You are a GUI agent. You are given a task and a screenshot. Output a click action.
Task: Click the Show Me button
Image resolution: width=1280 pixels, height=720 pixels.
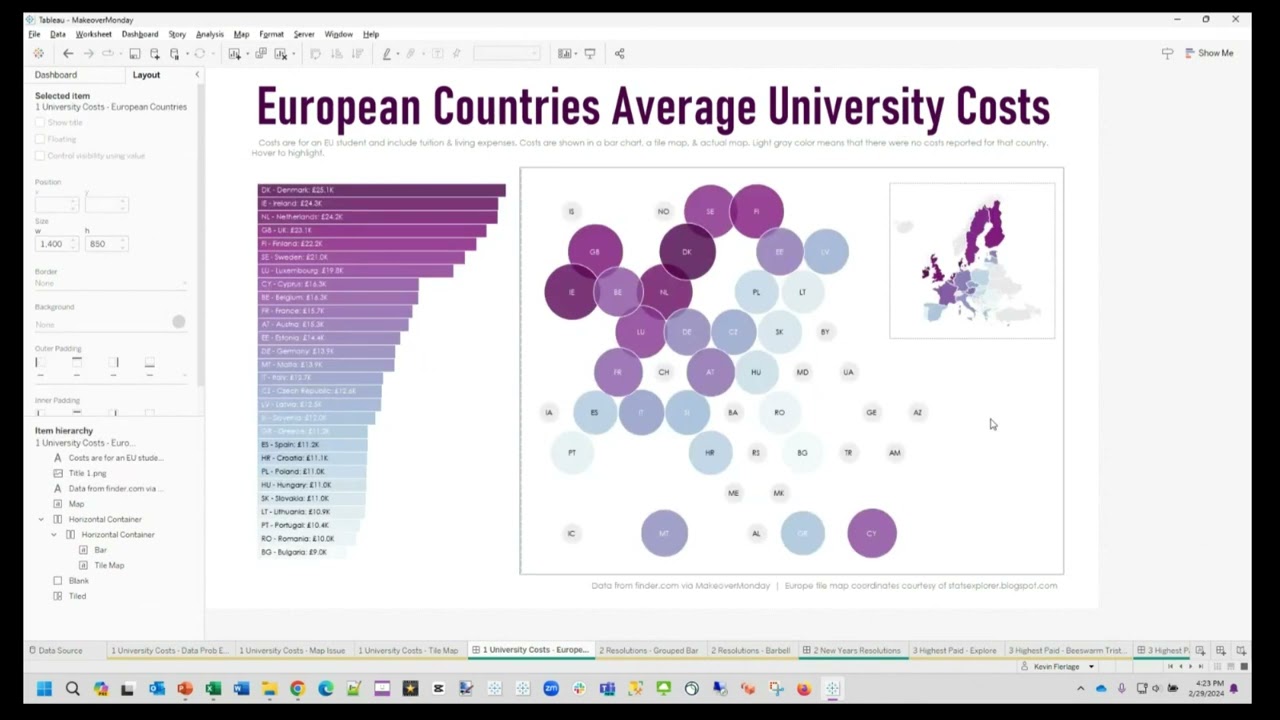point(1210,53)
